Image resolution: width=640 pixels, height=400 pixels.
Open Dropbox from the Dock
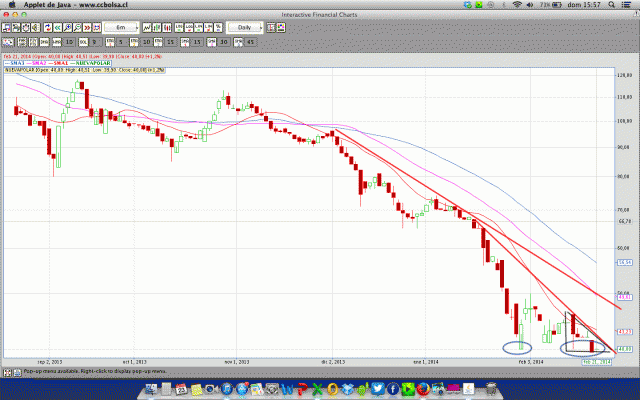(x=347, y=389)
